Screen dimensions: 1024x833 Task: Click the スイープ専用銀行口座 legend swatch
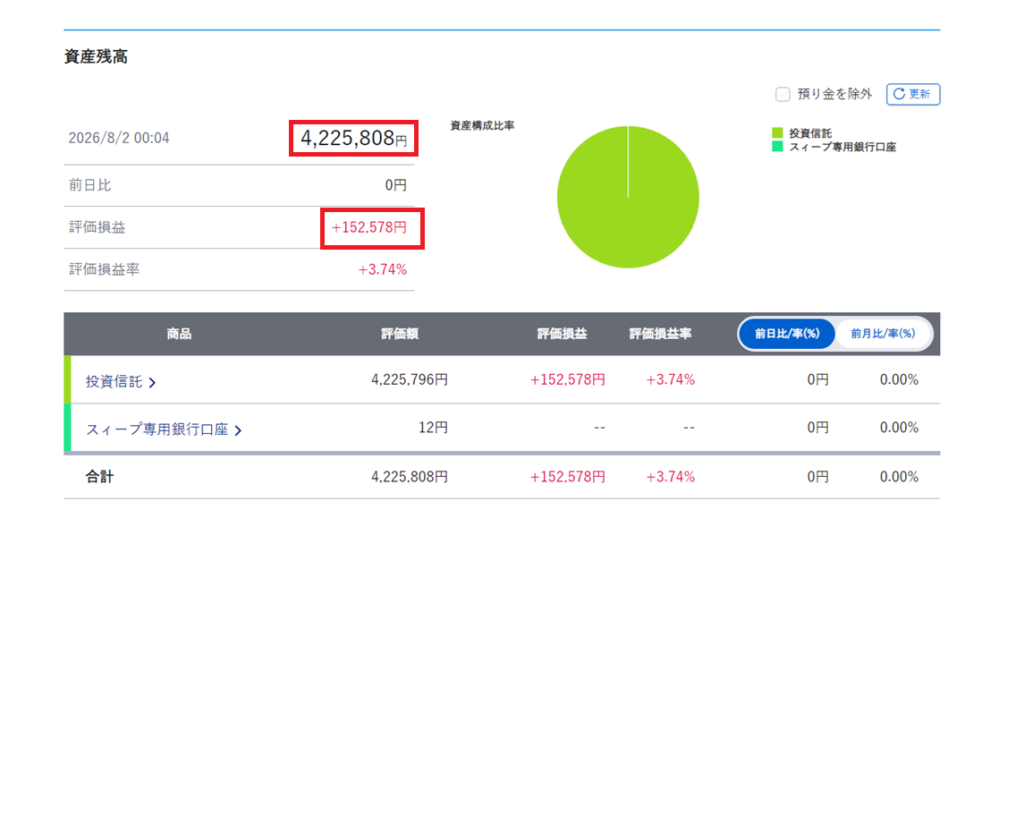coord(777,146)
